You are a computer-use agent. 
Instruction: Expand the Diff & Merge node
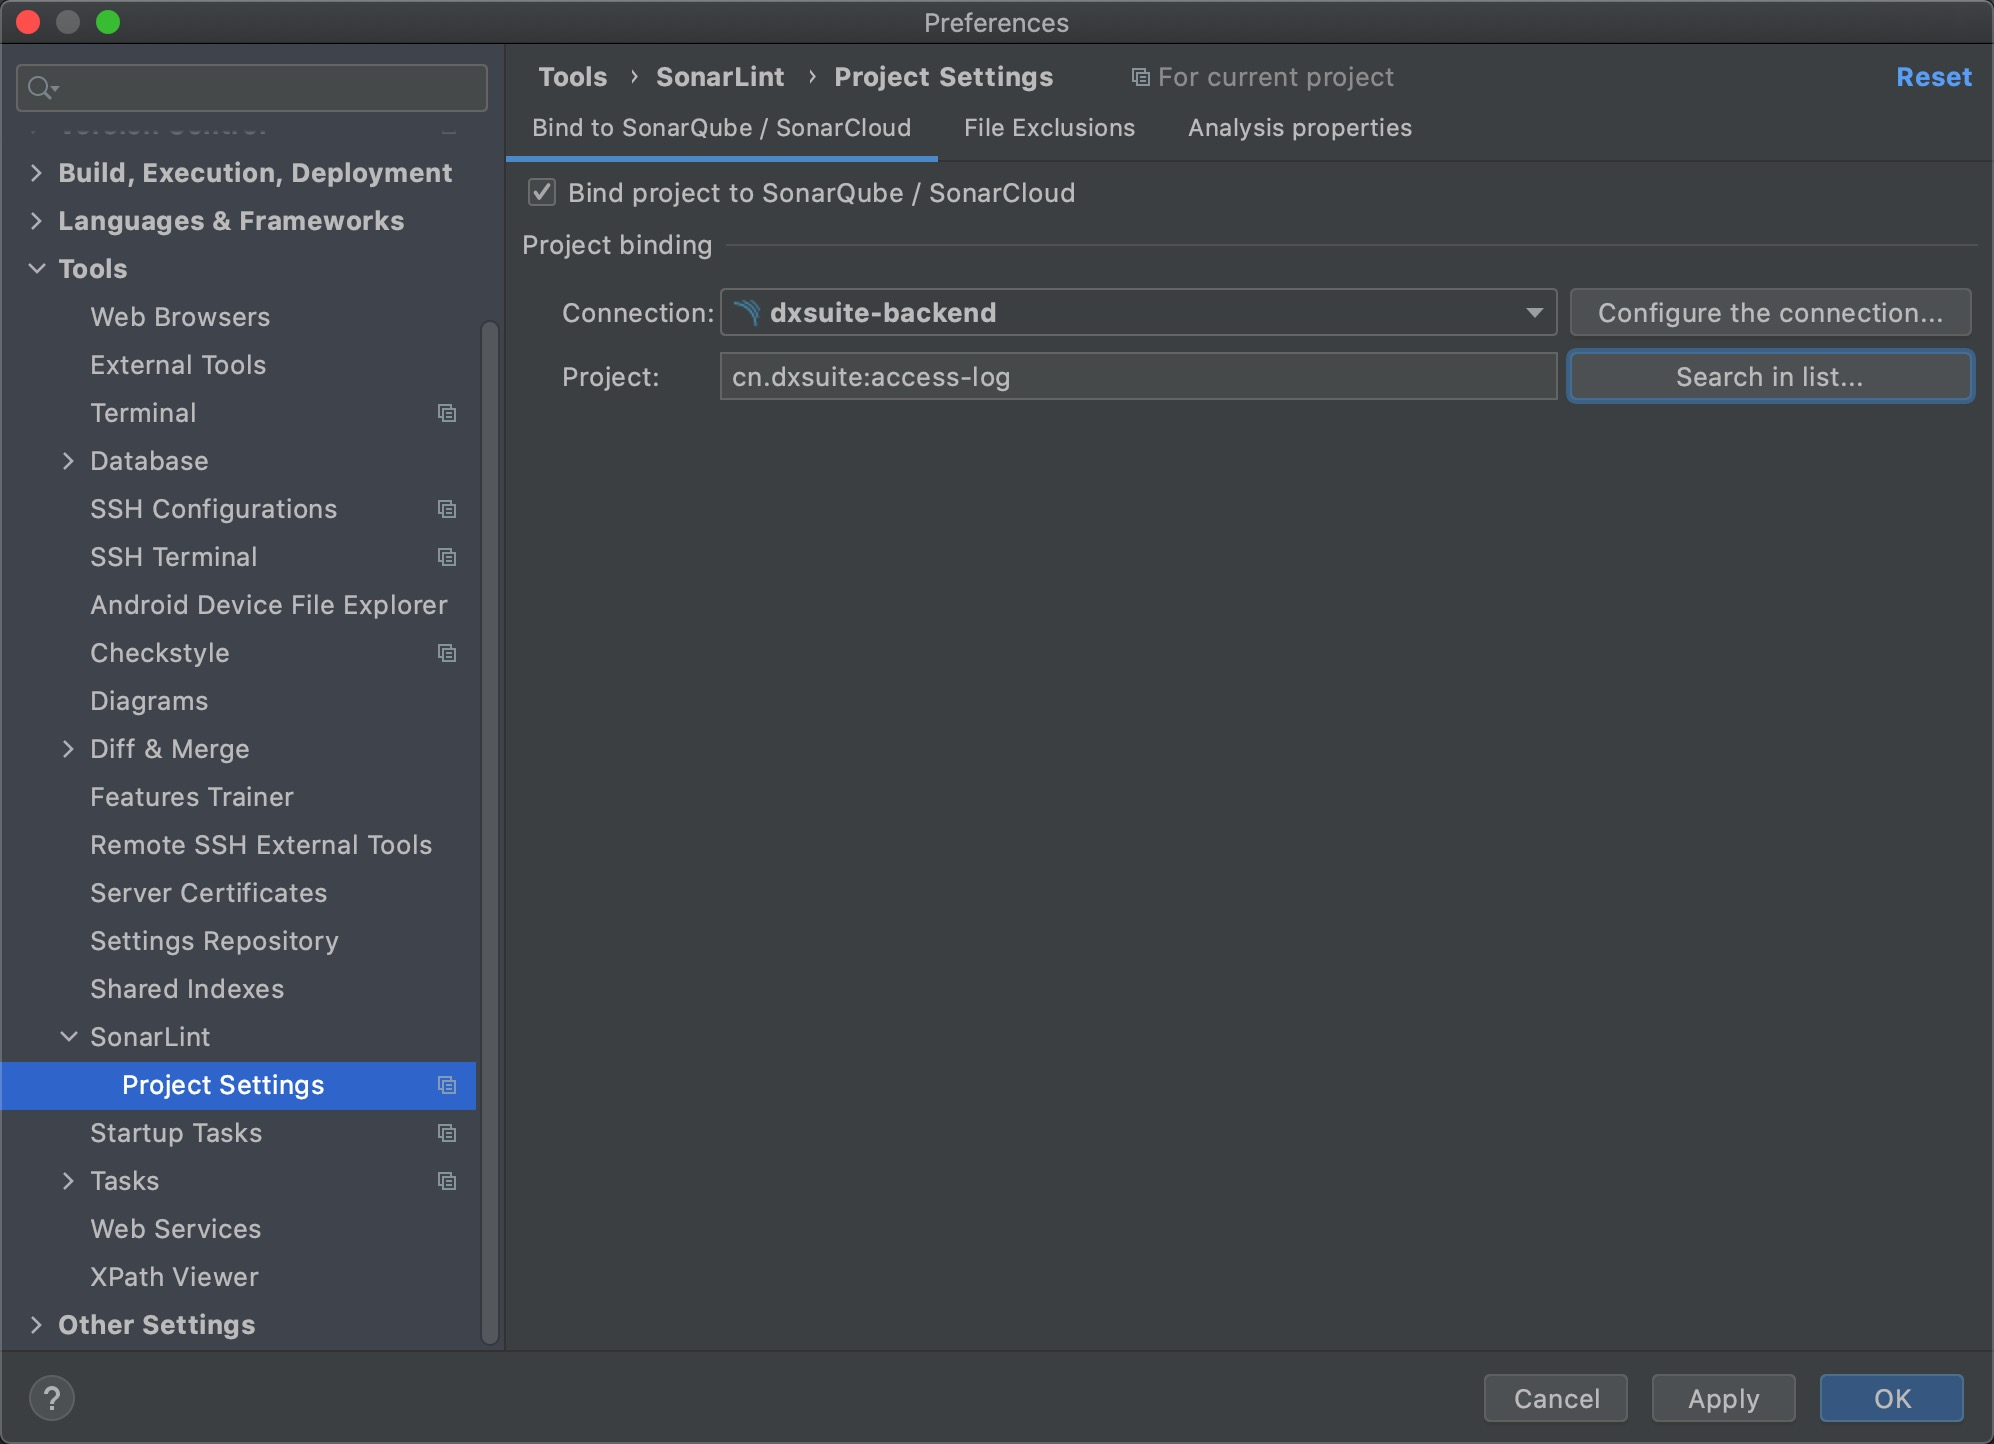click(x=68, y=749)
